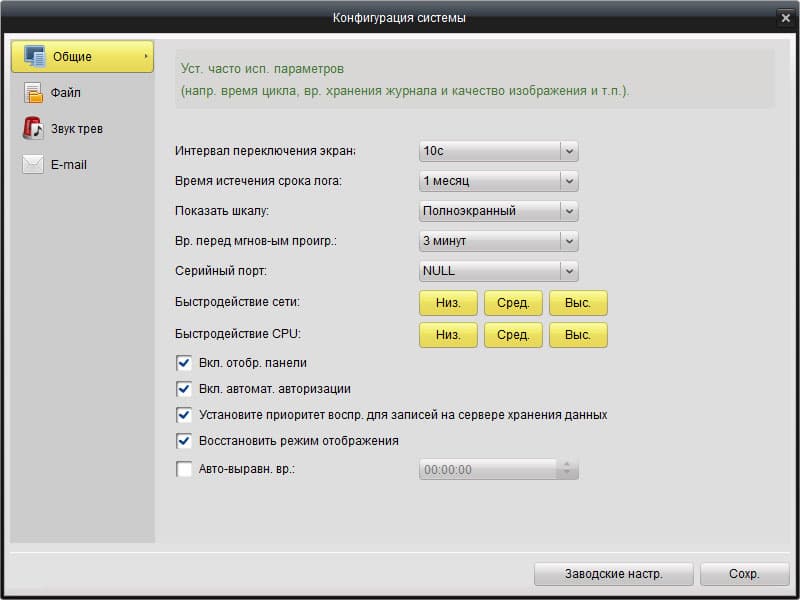Click the E-mail envelope icon

pos(33,165)
